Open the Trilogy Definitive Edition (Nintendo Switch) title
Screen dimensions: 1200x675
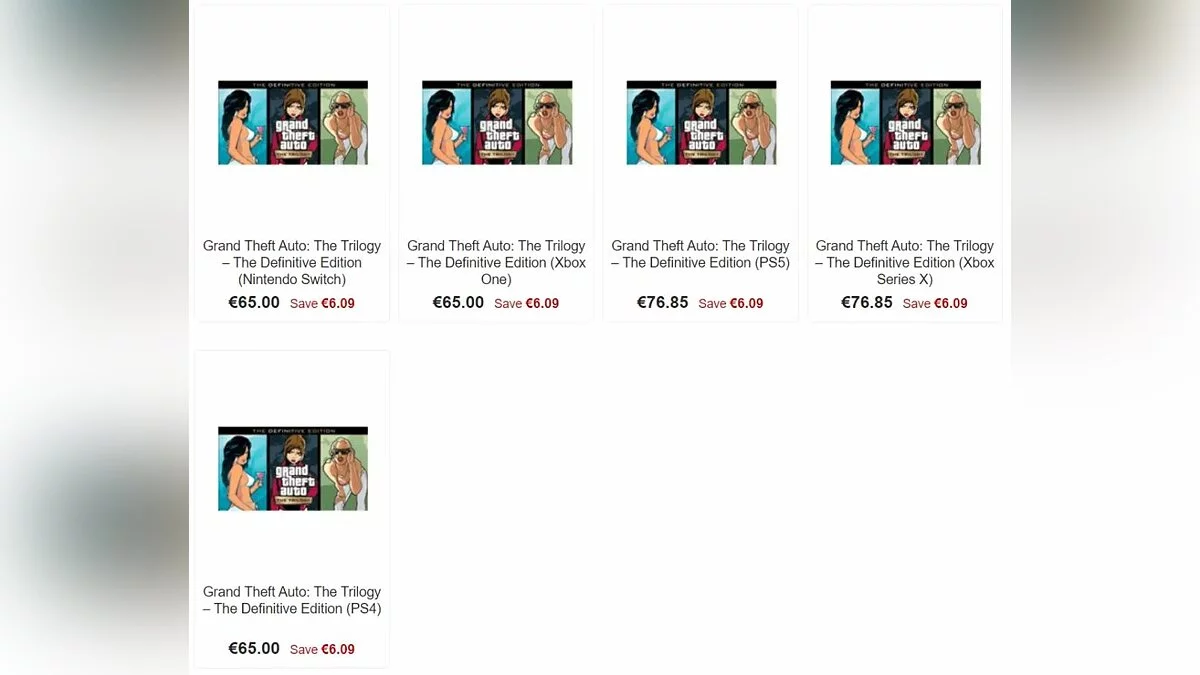point(292,262)
